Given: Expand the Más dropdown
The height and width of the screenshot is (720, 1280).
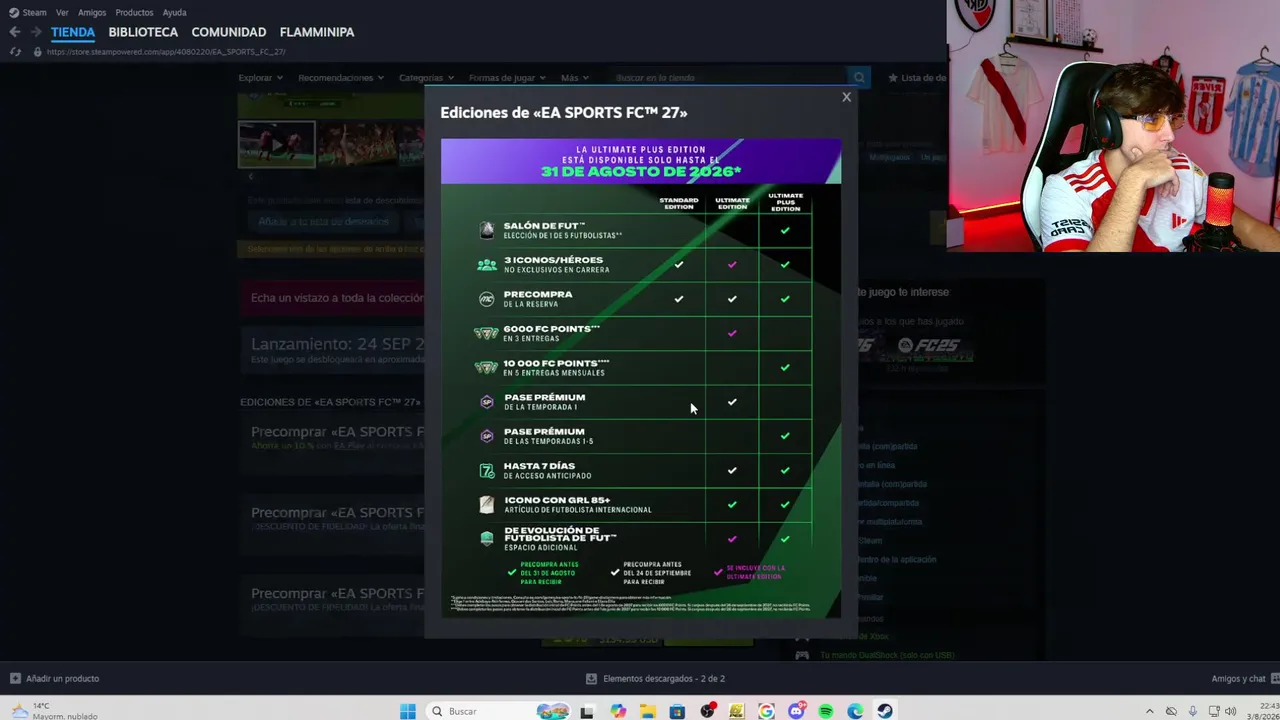Looking at the screenshot, I should point(575,78).
